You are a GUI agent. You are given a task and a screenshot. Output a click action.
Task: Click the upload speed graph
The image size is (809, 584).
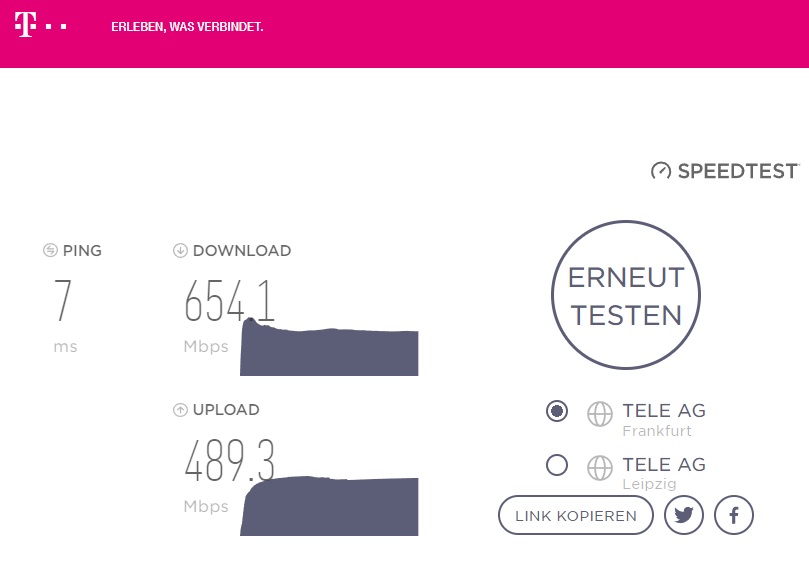tap(329, 506)
